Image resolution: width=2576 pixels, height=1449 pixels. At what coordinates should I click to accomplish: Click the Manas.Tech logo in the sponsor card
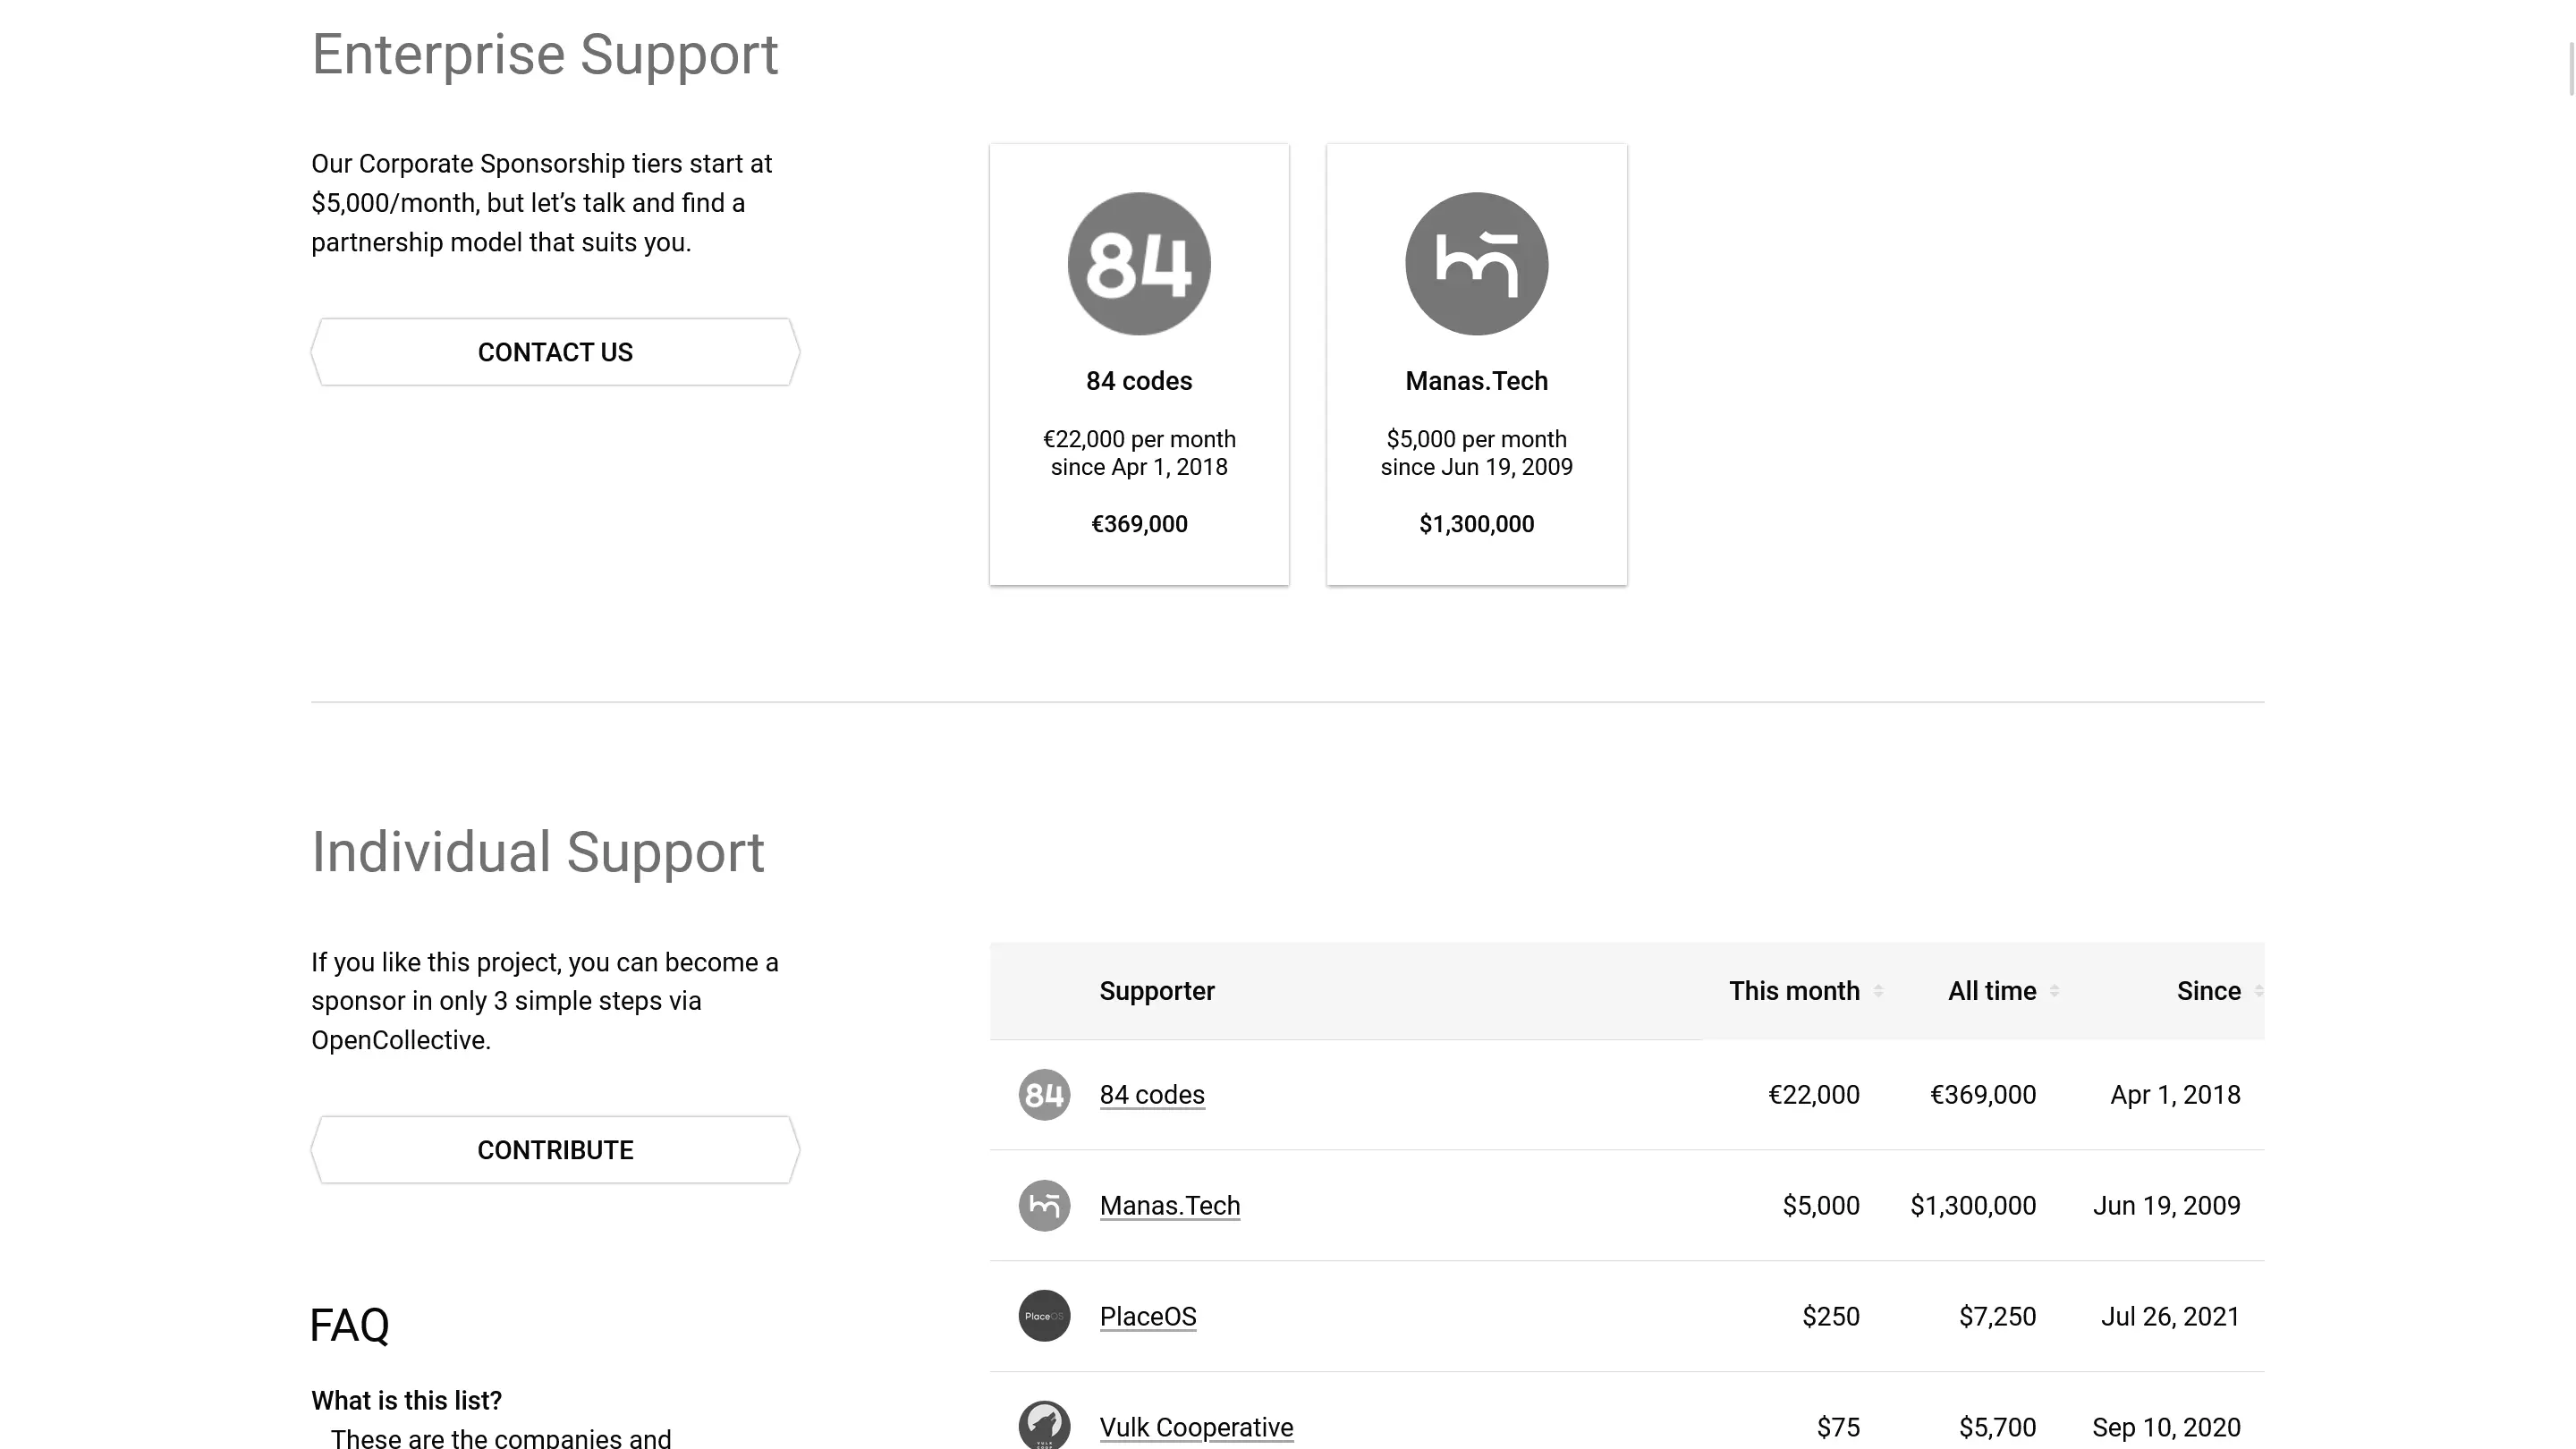pos(1476,262)
